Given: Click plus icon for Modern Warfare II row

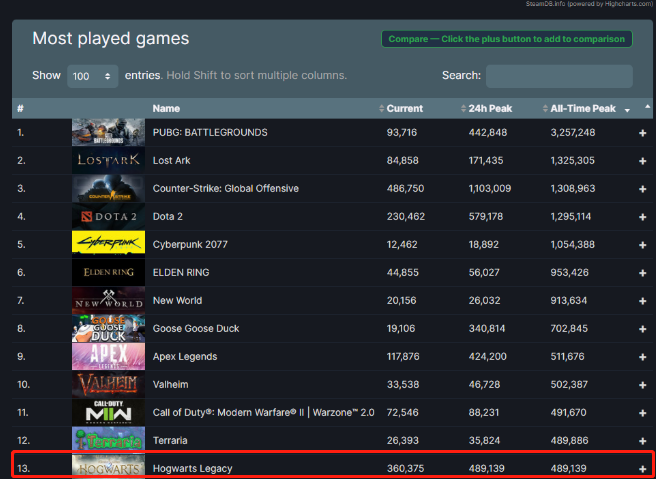Looking at the screenshot, I should coord(643,413).
